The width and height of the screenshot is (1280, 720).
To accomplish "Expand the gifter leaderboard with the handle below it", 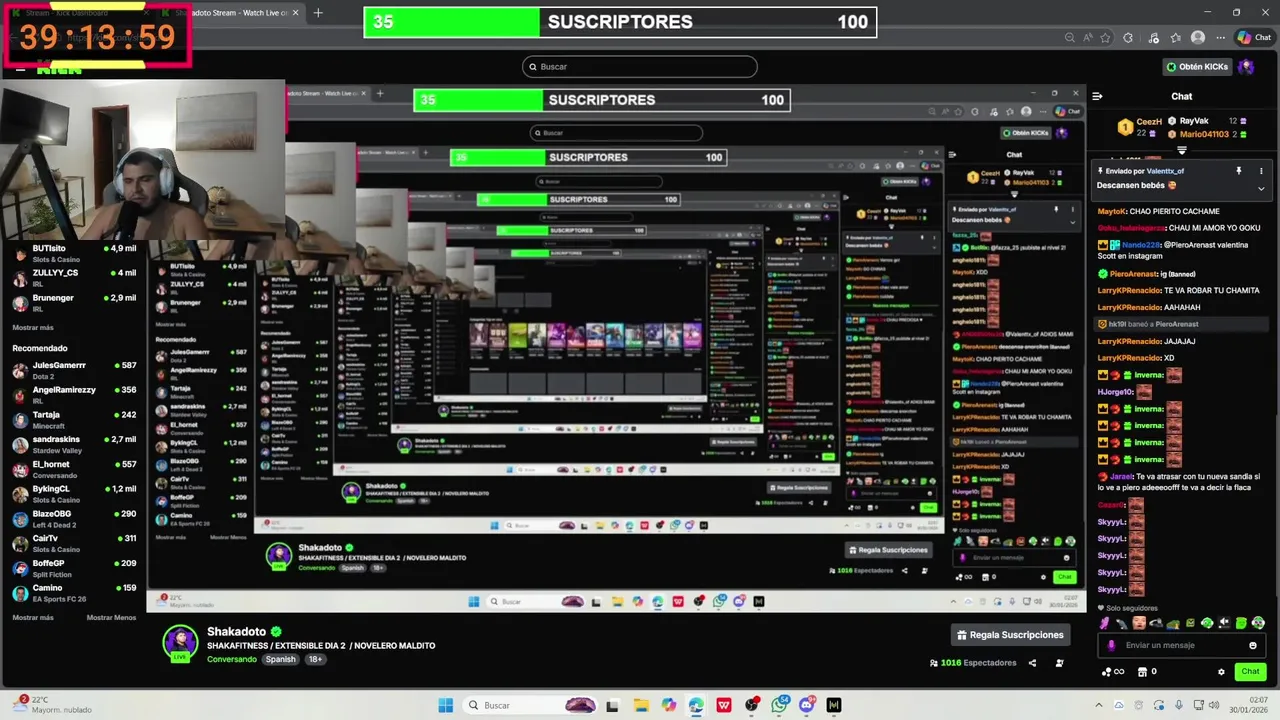I will pyautogui.click(x=1182, y=150).
